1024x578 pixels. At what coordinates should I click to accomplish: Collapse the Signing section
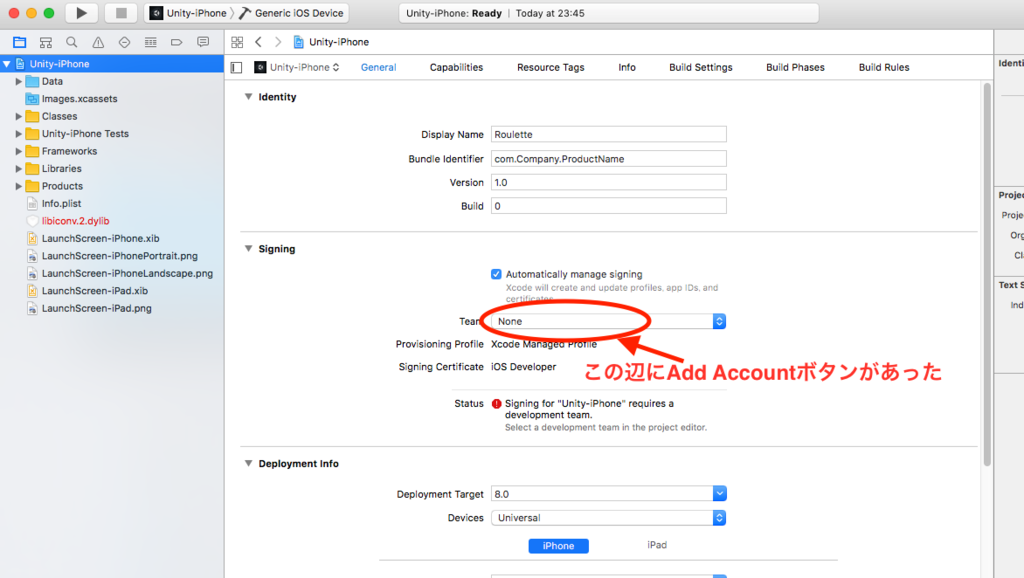pos(248,249)
